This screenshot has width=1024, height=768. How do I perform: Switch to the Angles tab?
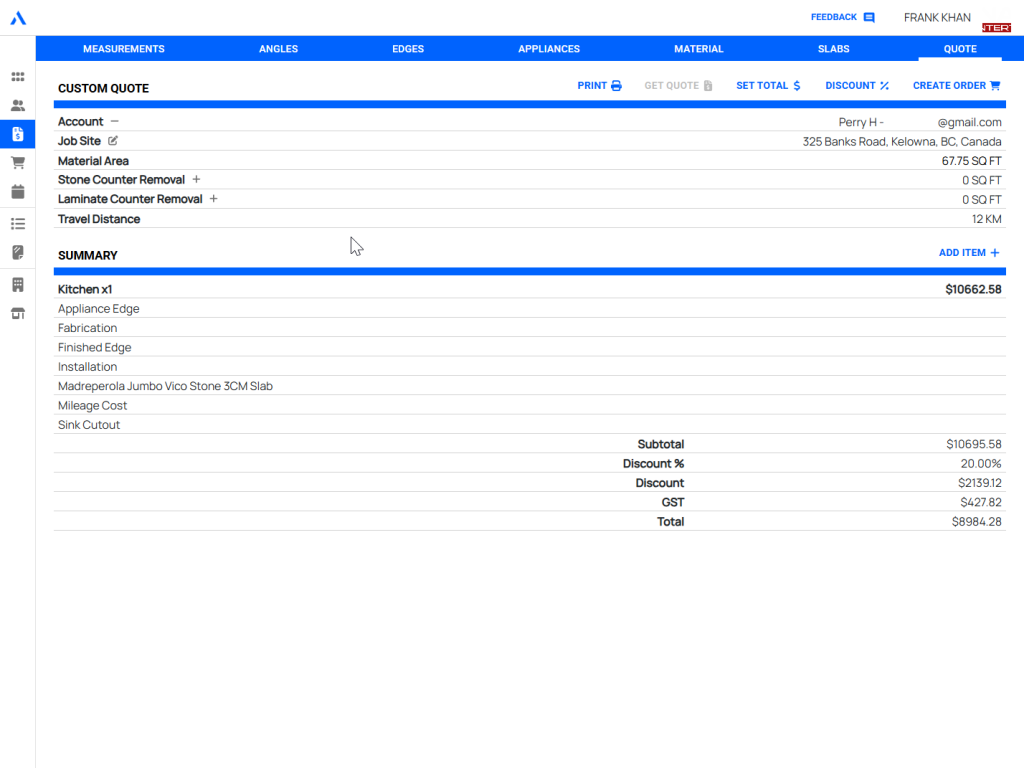tap(278, 49)
